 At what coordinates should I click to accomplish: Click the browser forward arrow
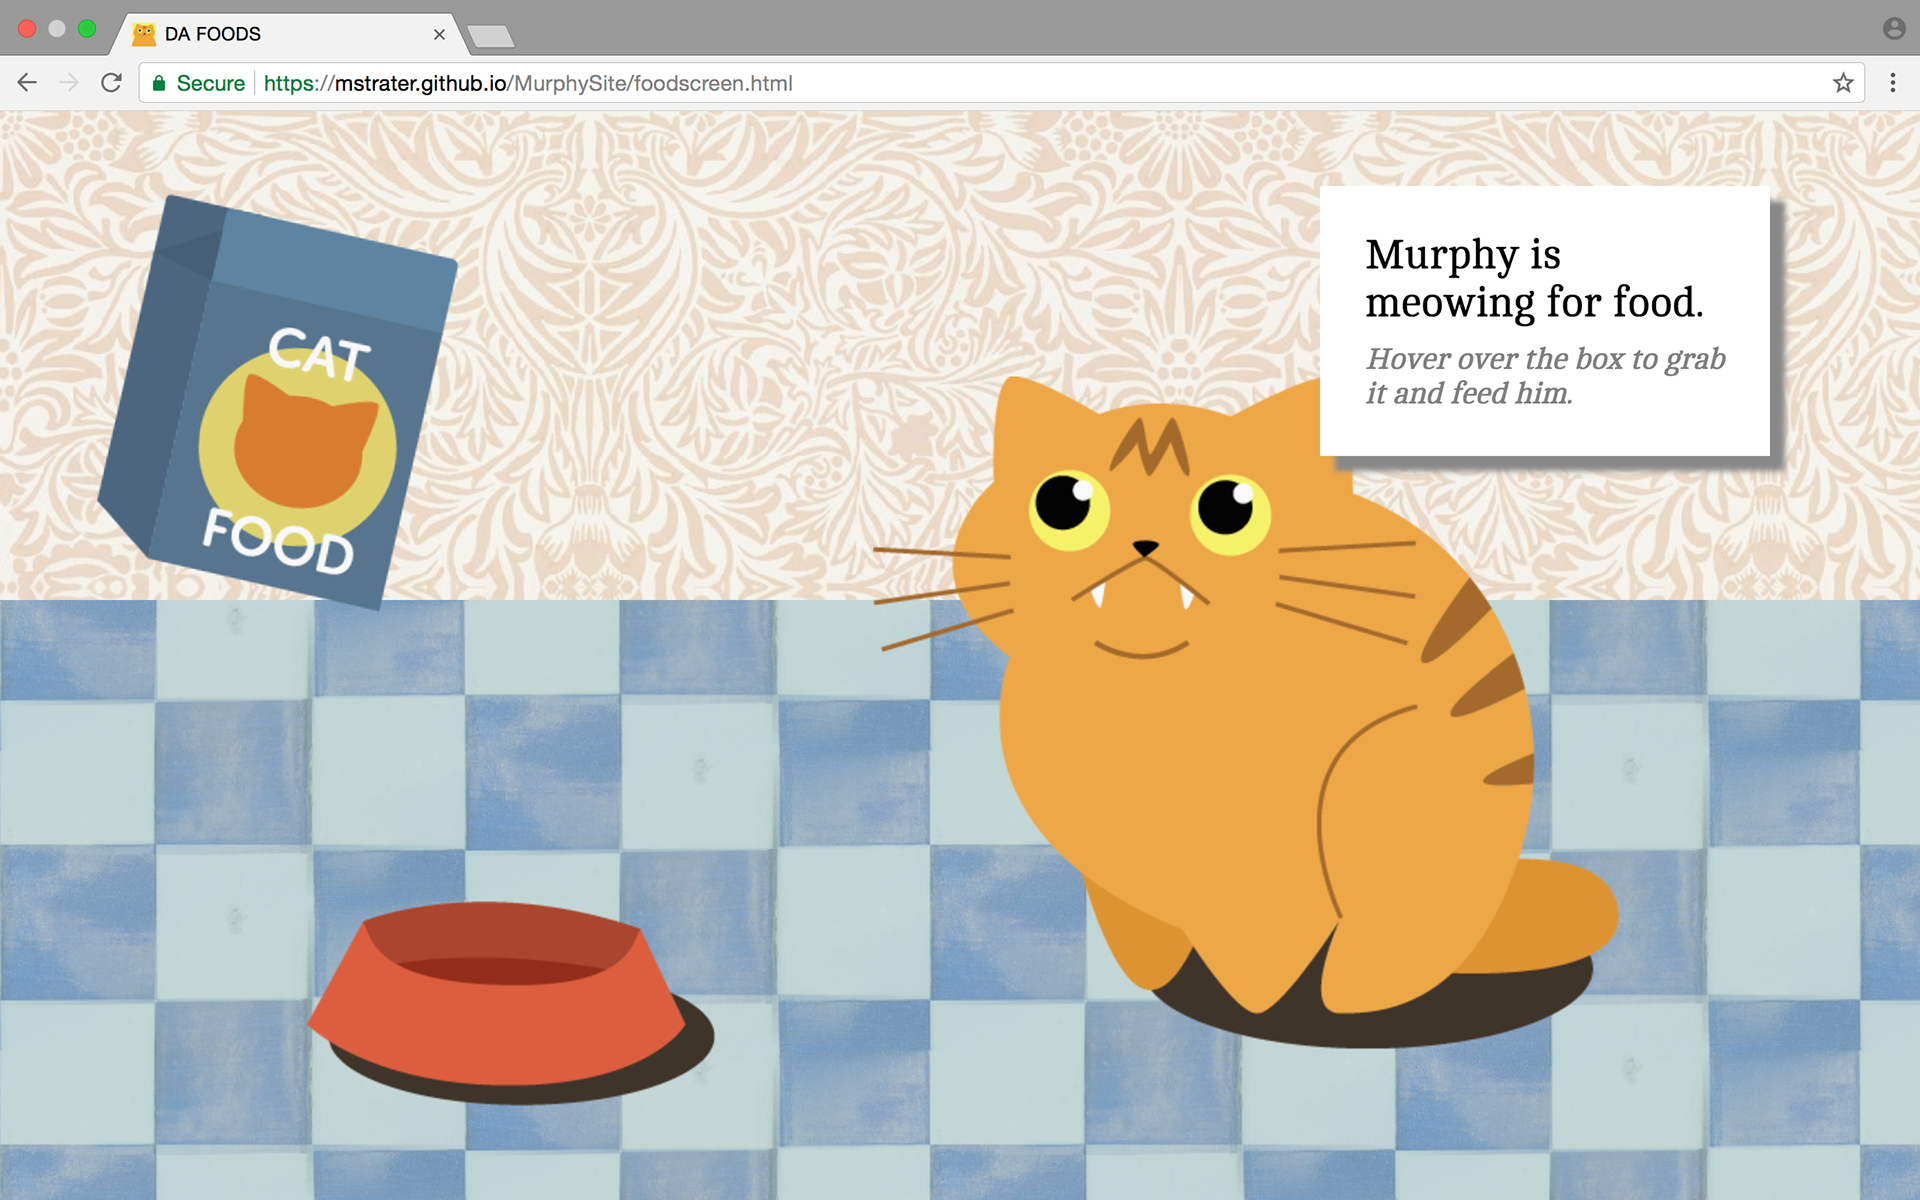pos(69,83)
